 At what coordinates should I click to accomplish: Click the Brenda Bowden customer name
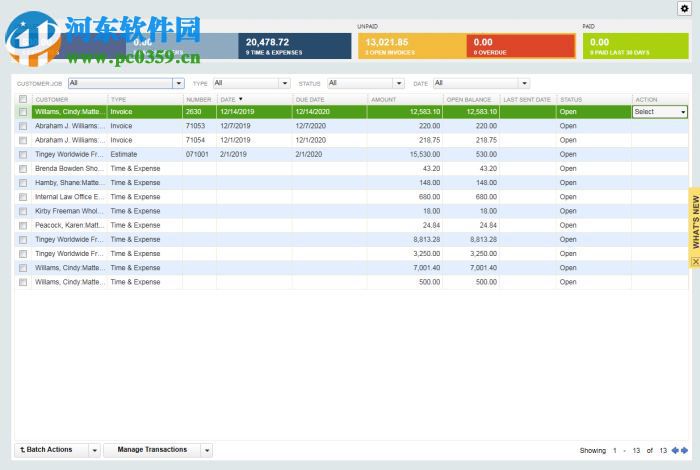(x=69, y=169)
